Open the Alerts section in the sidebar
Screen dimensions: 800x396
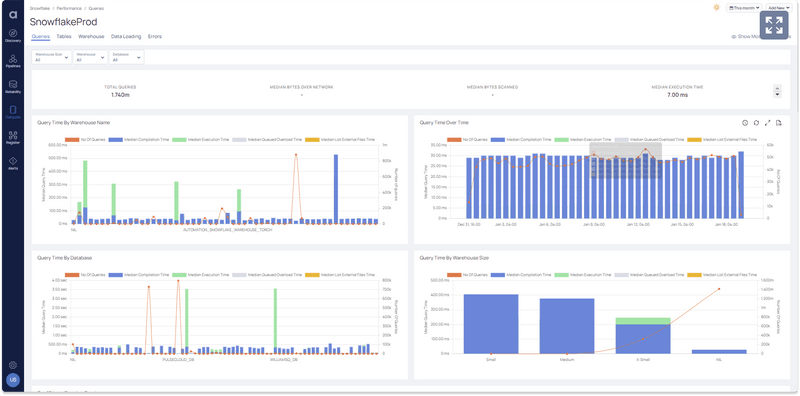[x=13, y=163]
